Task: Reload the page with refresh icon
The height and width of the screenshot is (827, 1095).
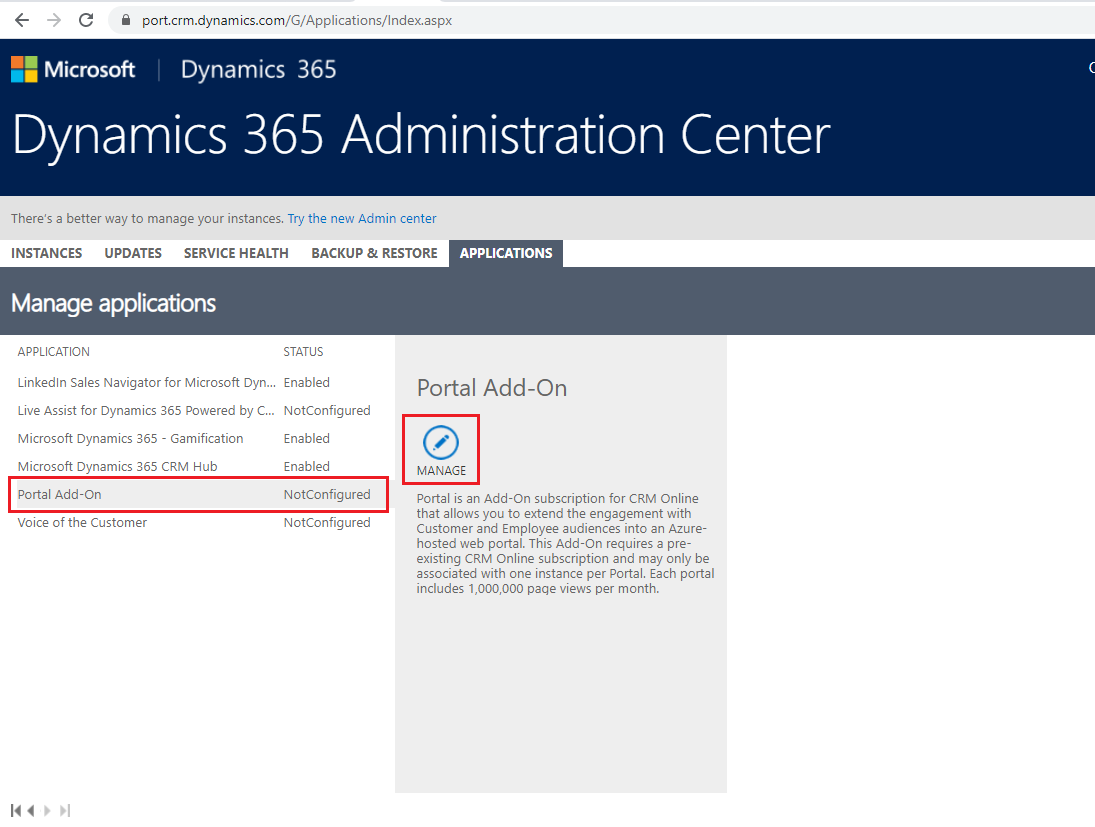Action: click(x=86, y=20)
